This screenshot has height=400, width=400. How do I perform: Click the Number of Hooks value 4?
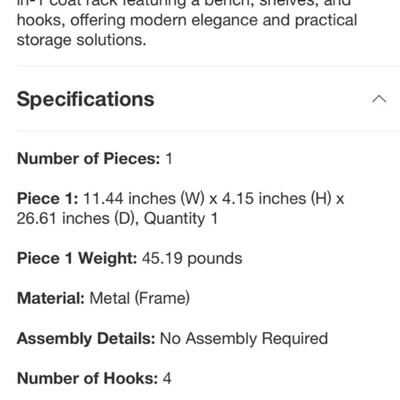coord(167,378)
